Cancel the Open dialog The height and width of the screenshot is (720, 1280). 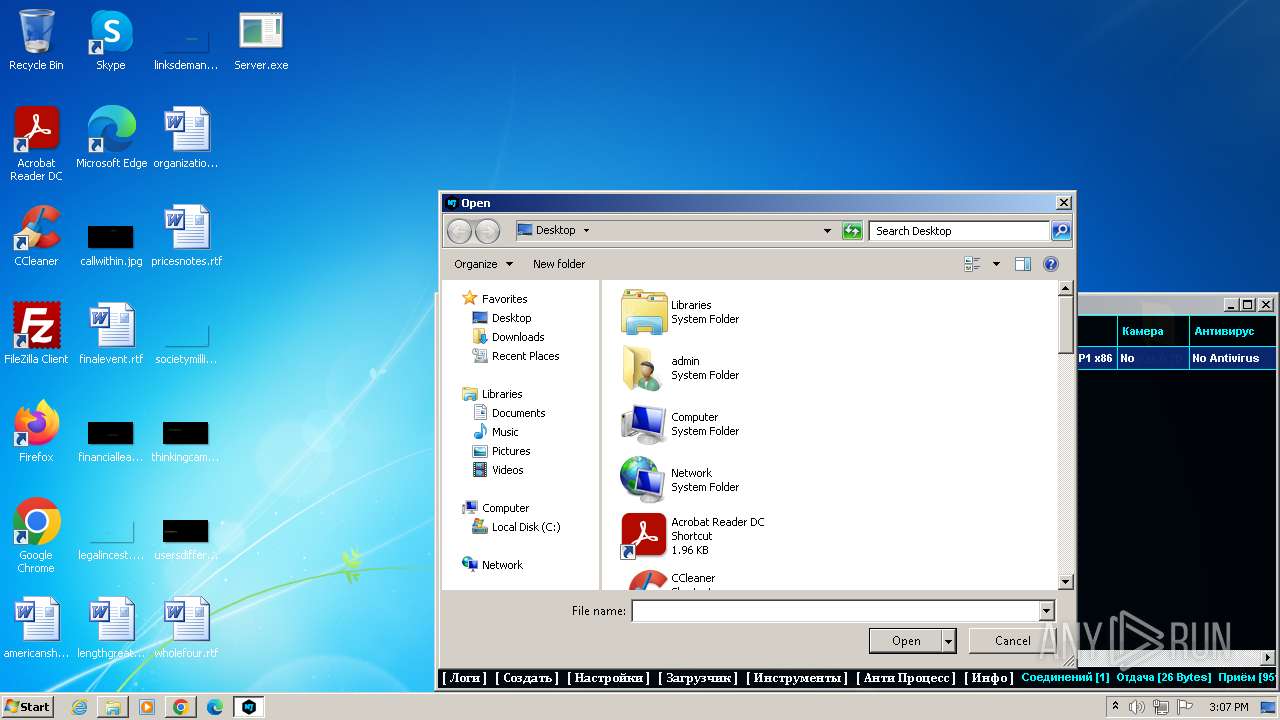click(x=1012, y=641)
